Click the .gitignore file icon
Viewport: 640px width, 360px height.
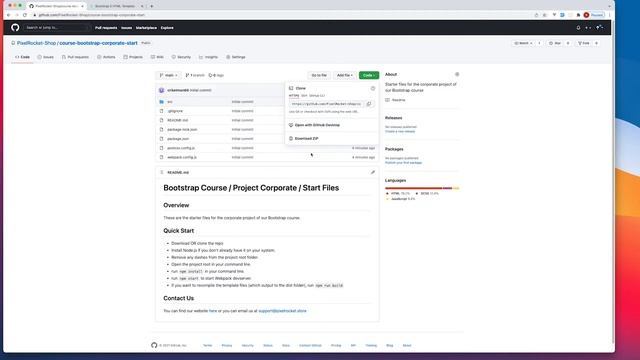pyautogui.click(x=162, y=111)
